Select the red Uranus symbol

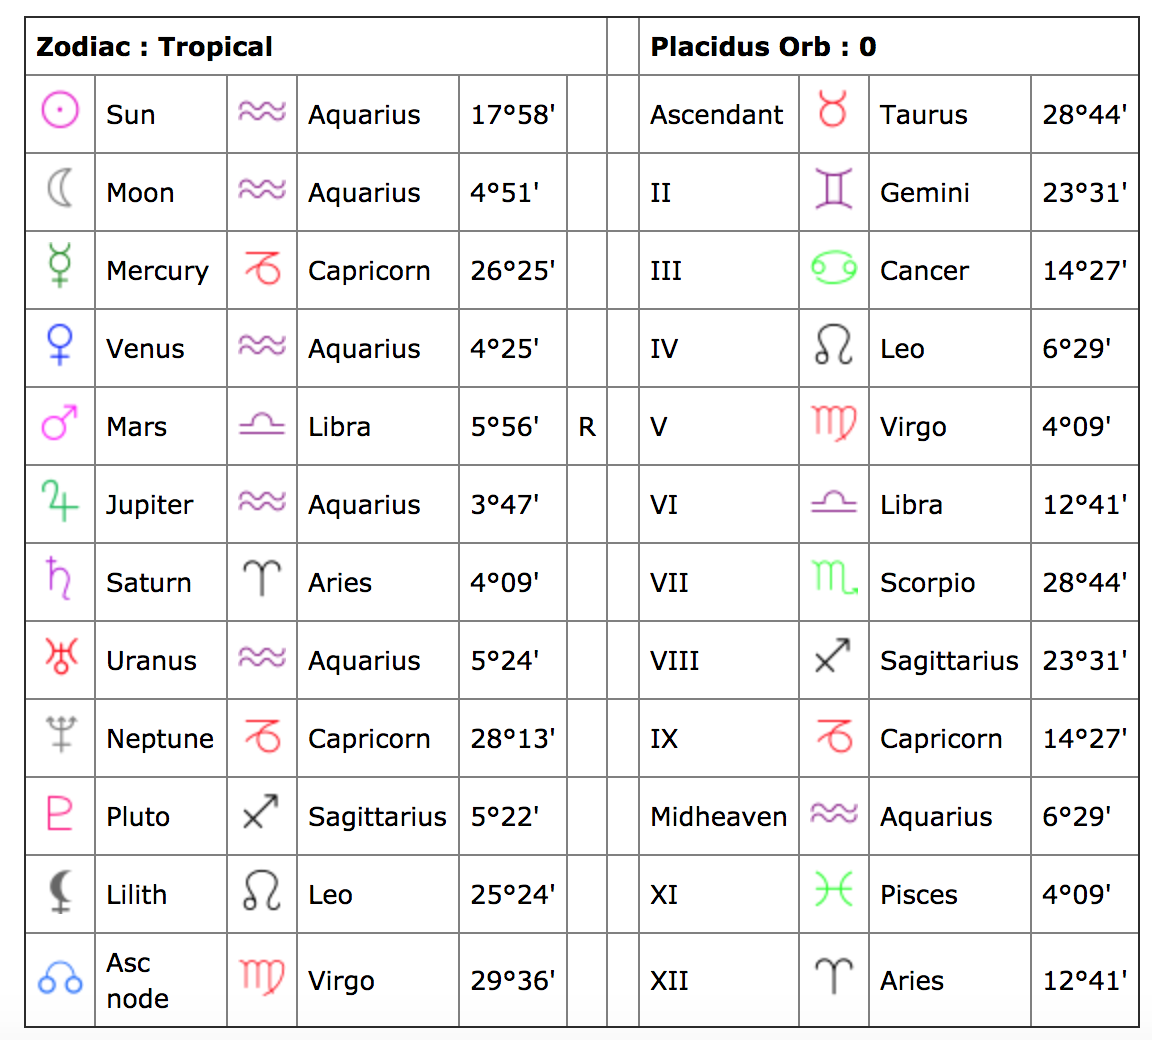coord(60,656)
